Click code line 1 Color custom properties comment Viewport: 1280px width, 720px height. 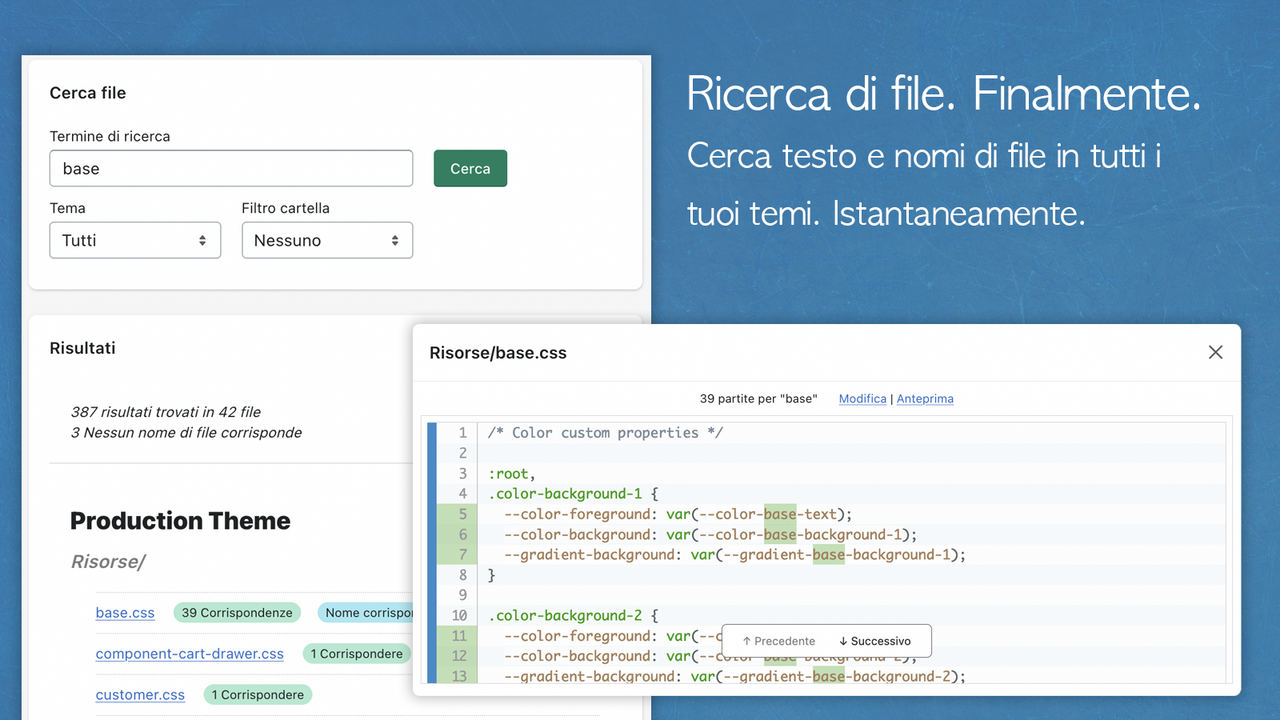click(605, 433)
